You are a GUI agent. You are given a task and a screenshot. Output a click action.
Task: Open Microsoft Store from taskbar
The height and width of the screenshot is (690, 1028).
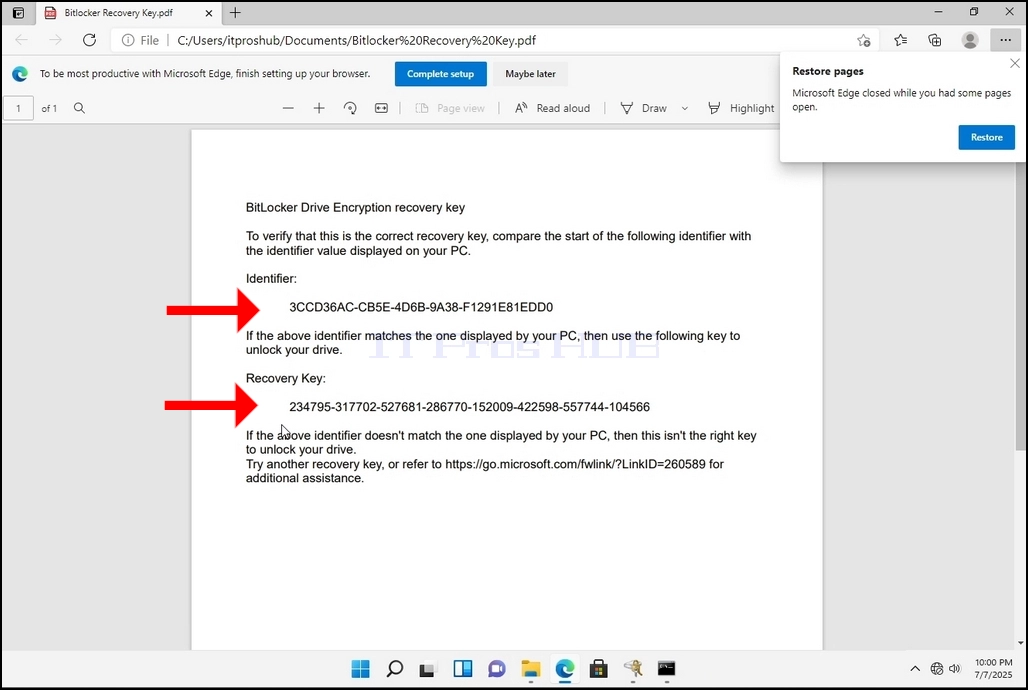pyautogui.click(x=598, y=668)
